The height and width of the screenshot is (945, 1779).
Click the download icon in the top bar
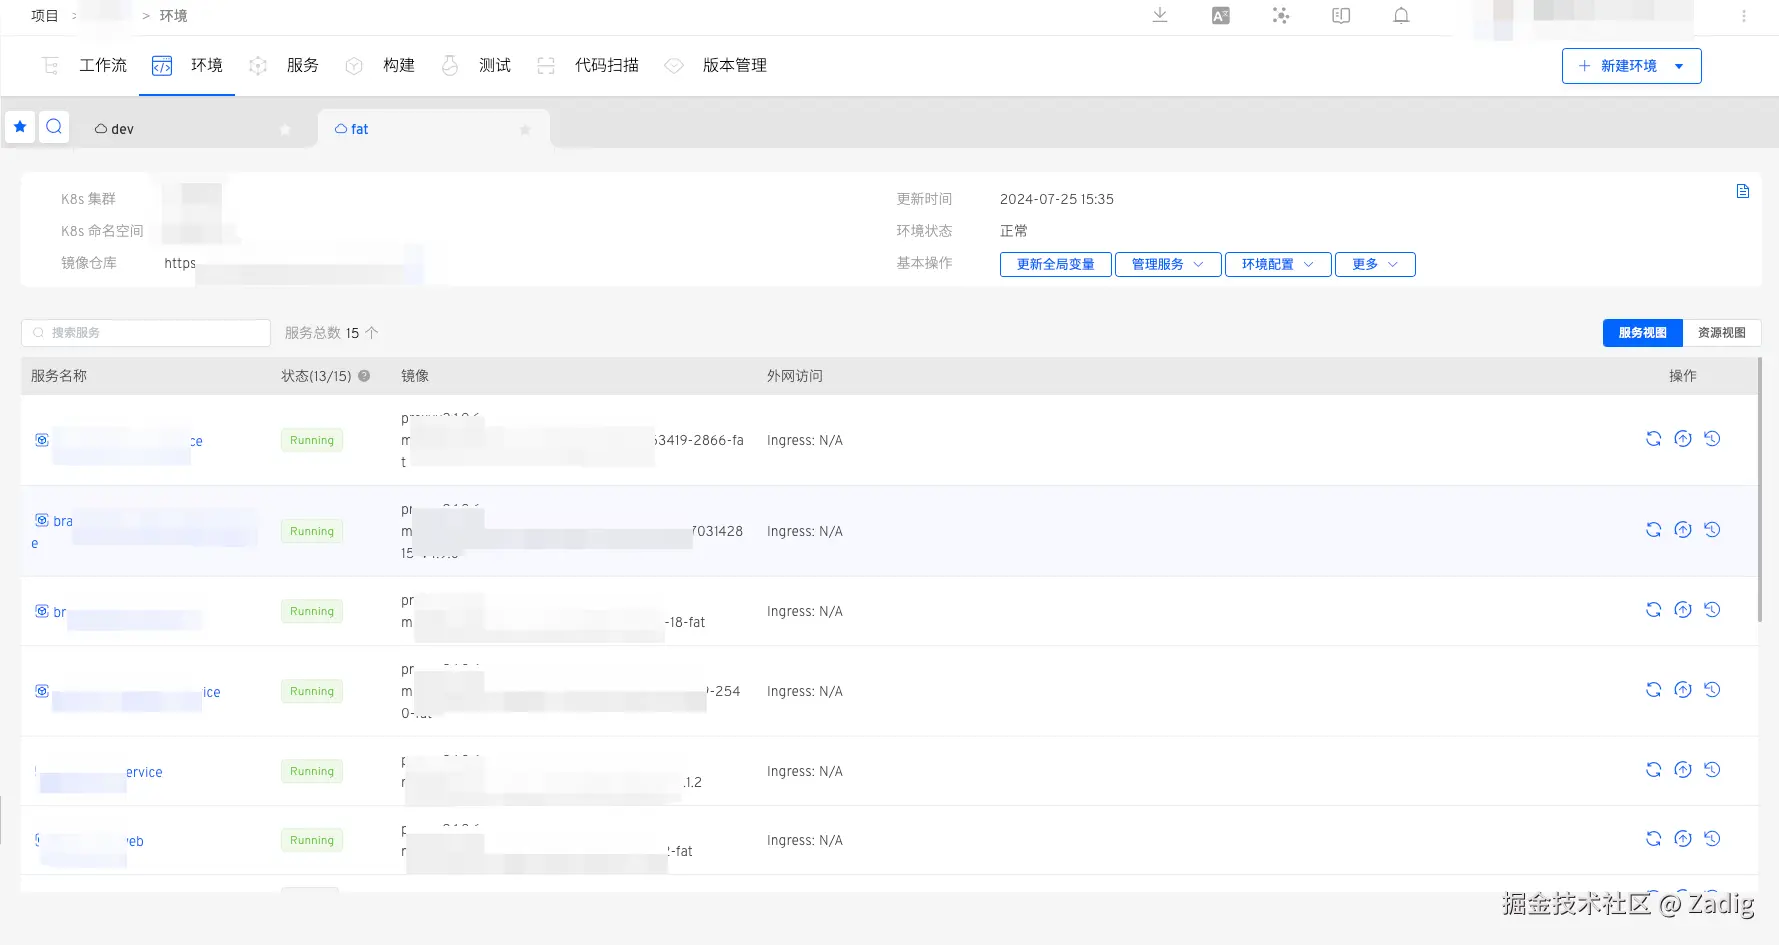[1160, 15]
